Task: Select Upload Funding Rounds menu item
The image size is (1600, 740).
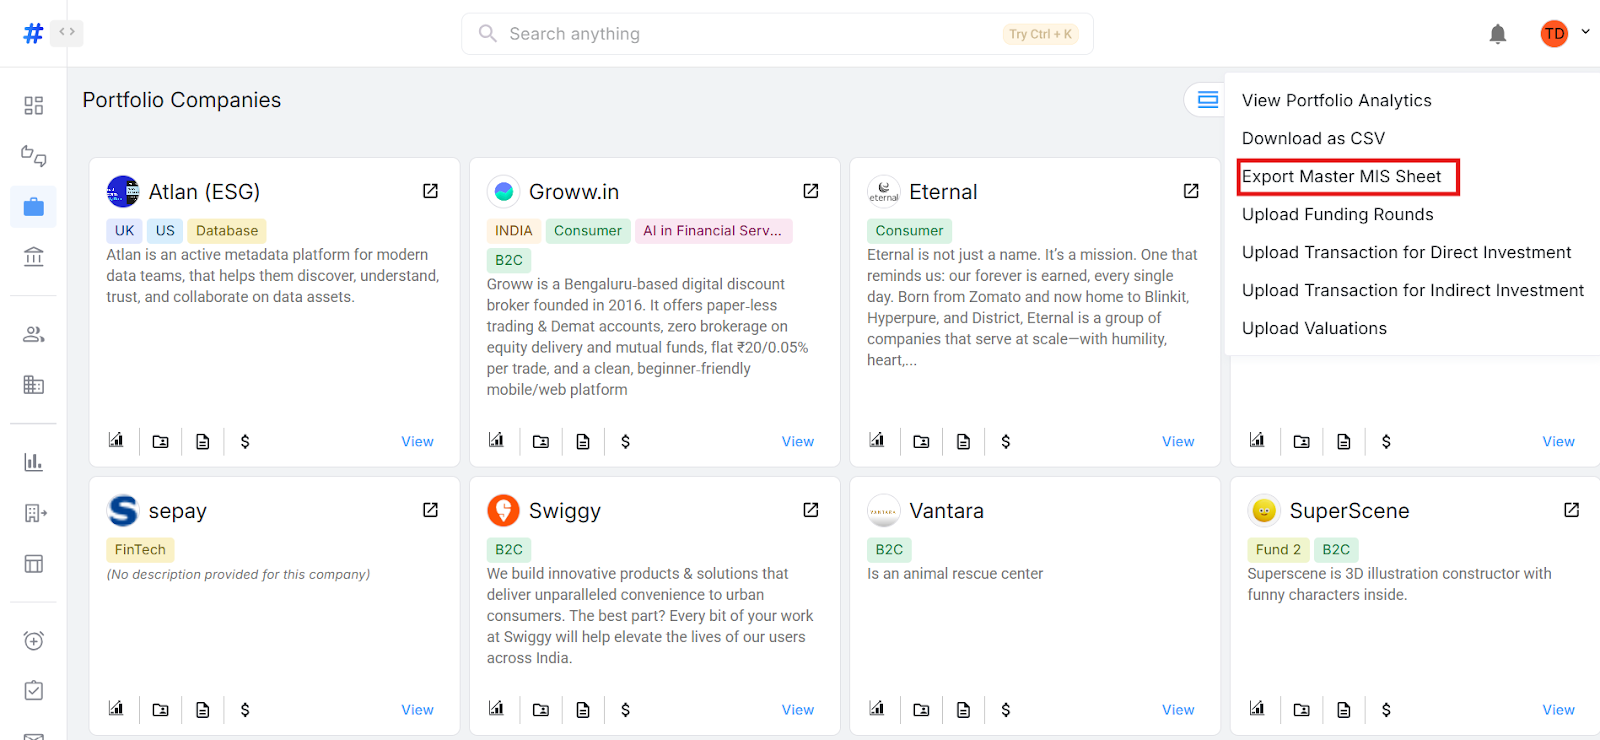Action: [x=1337, y=215]
